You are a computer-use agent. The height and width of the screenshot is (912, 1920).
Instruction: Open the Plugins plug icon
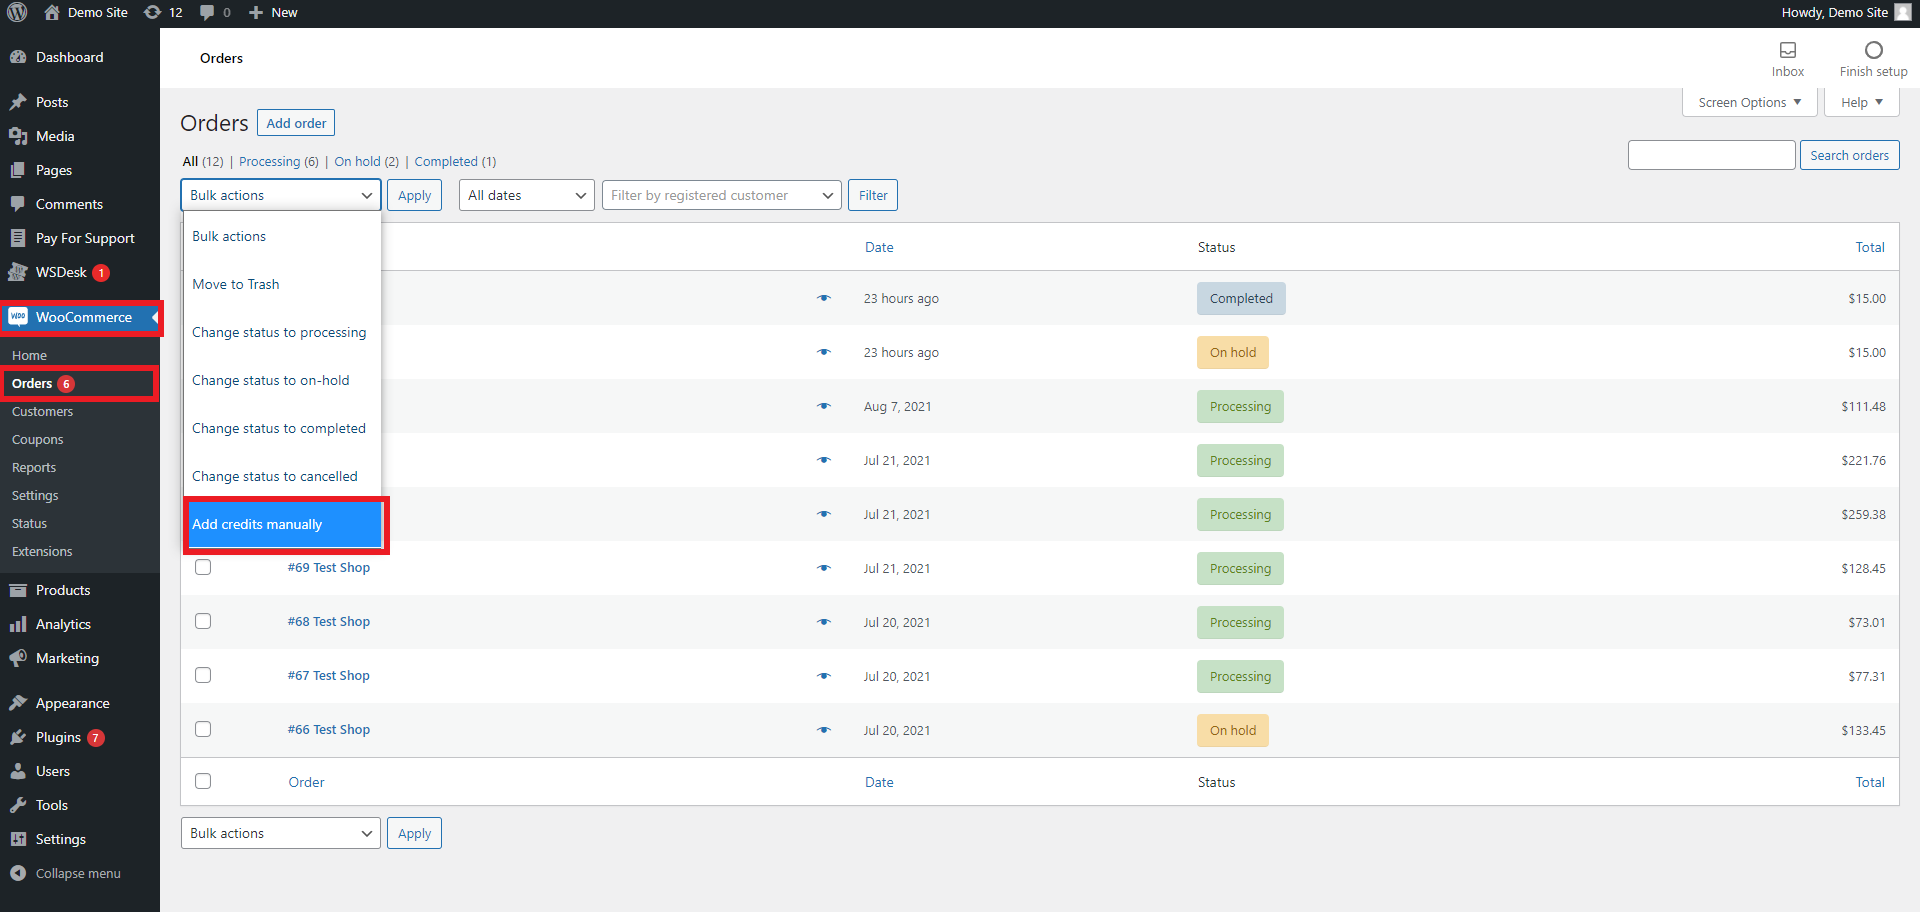[18, 737]
